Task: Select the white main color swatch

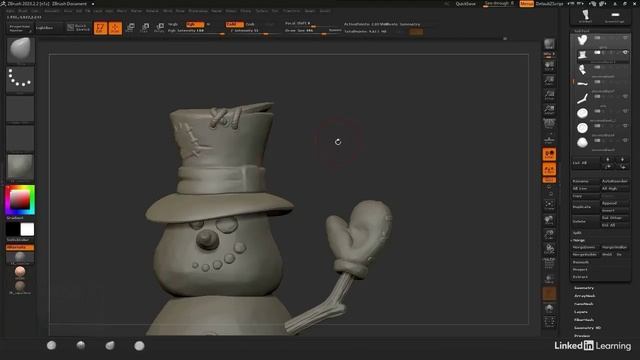Action: coord(27,229)
